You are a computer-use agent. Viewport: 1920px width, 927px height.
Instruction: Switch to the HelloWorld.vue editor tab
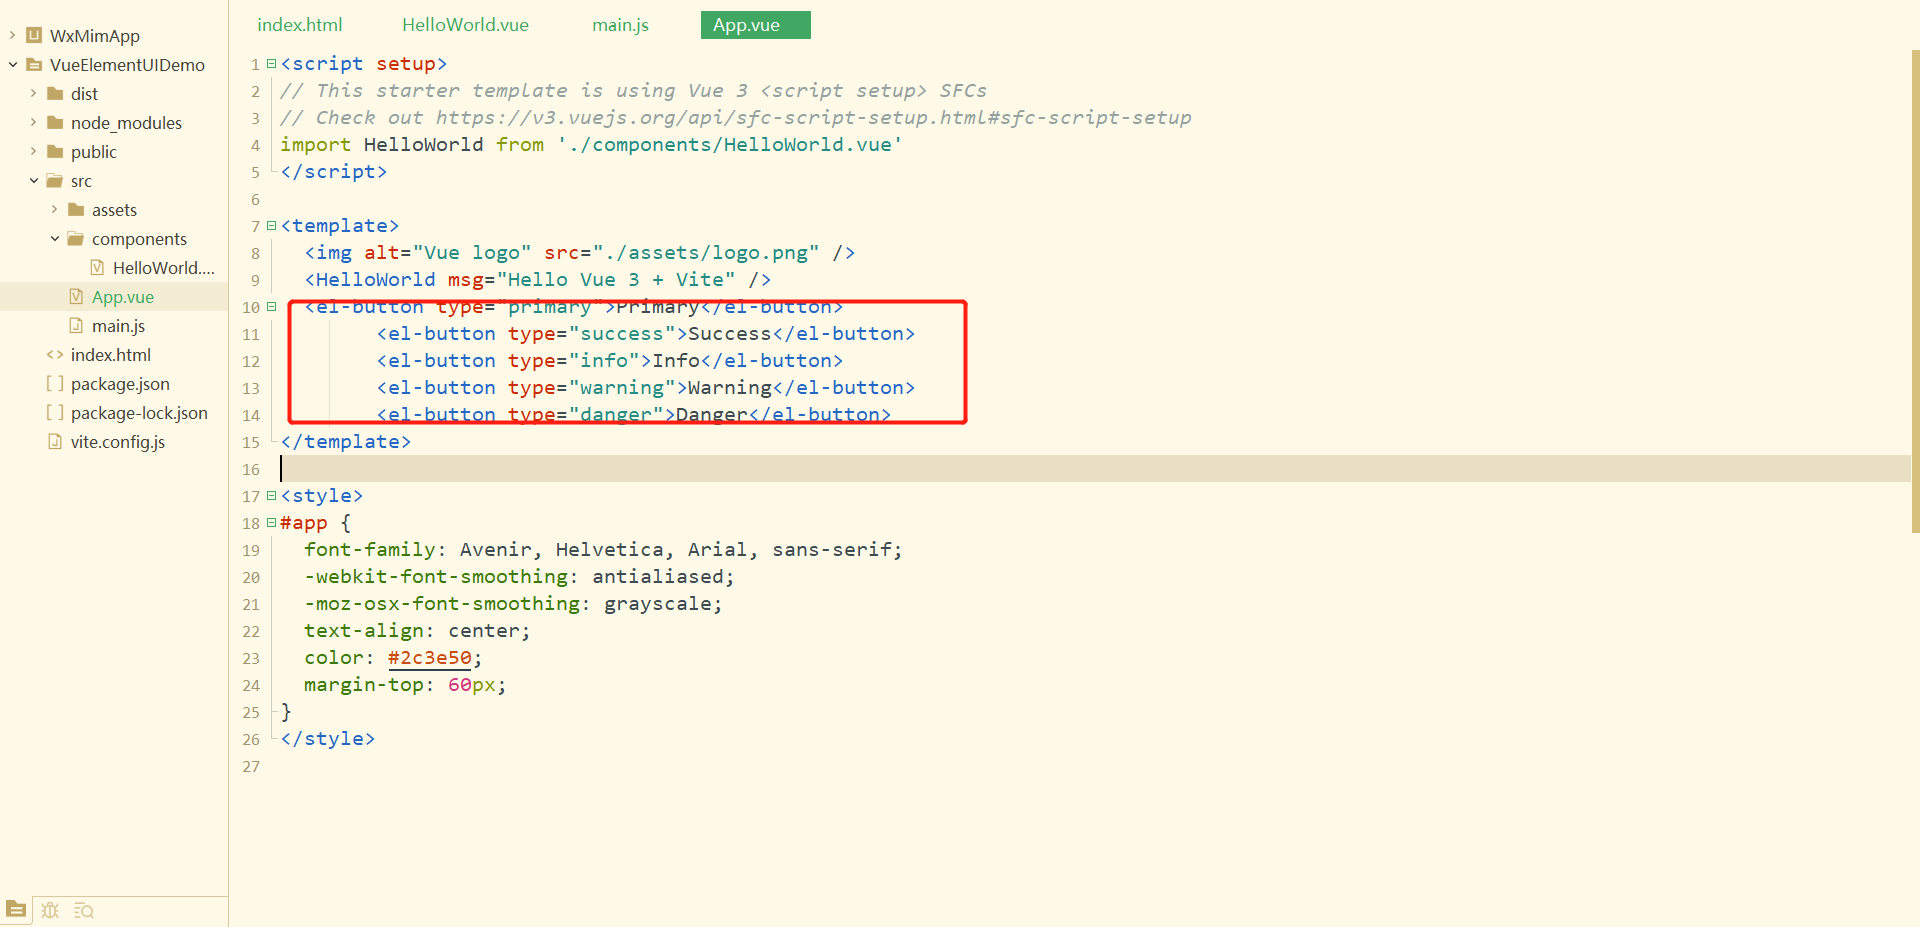pyautogui.click(x=465, y=25)
